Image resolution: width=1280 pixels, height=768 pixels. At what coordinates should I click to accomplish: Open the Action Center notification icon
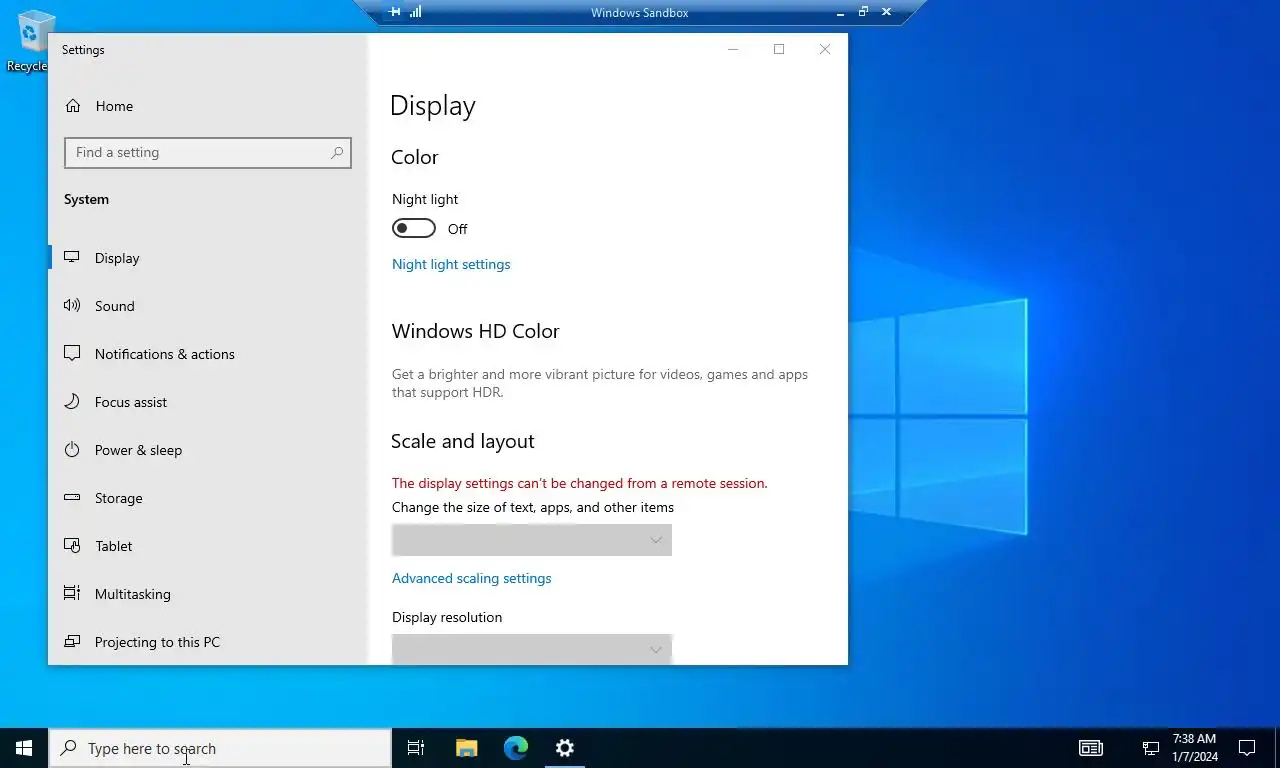point(1247,748)
